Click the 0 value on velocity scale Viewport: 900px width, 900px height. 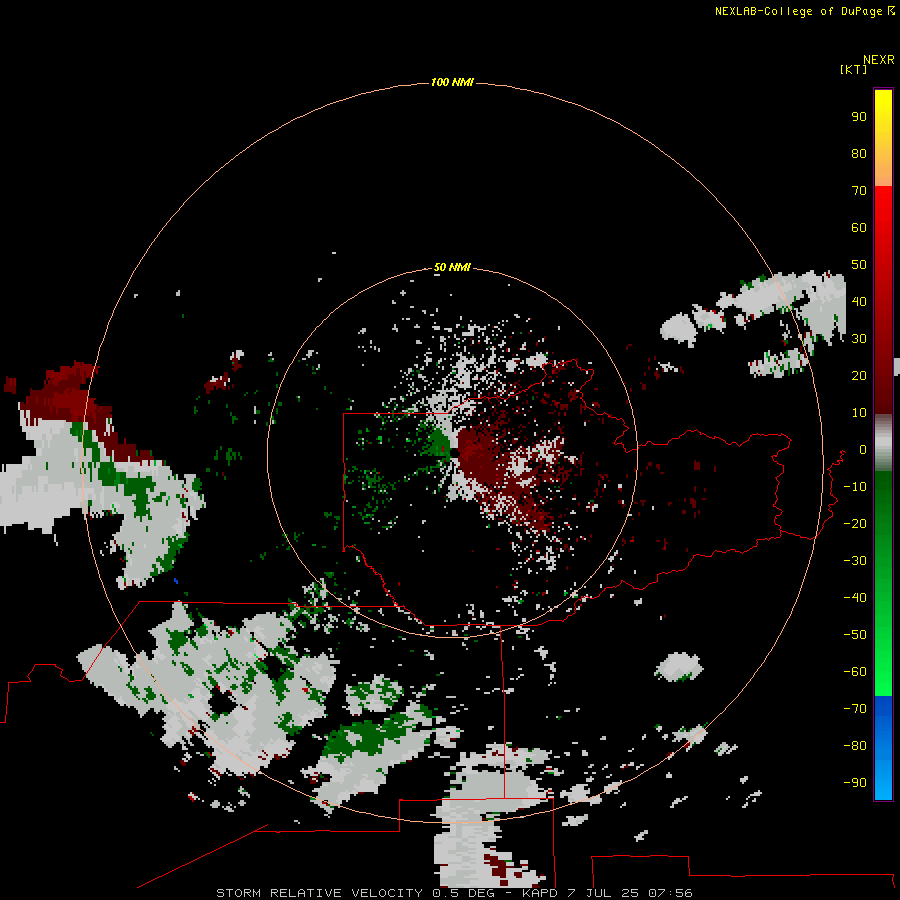[863, 449]
